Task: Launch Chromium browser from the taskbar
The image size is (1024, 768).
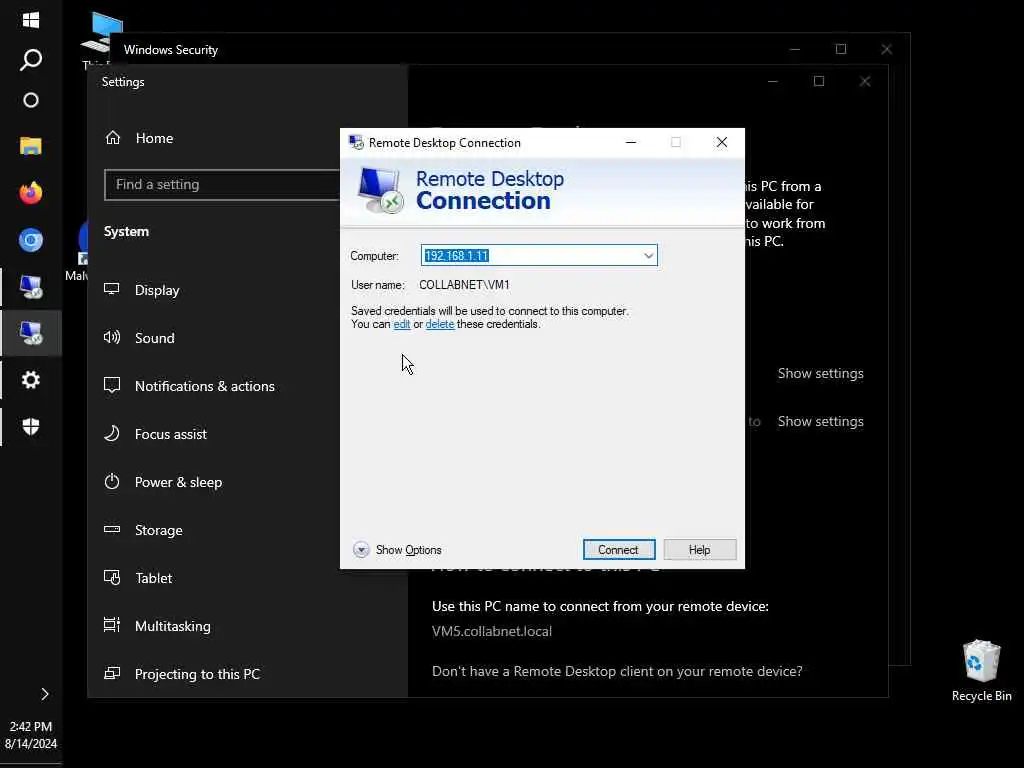Action: click(x=31, y=240)
